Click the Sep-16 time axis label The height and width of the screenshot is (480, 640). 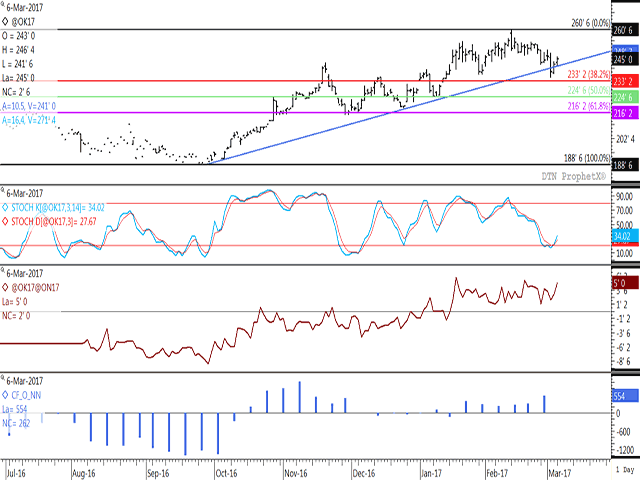click(x=158, y=473)
